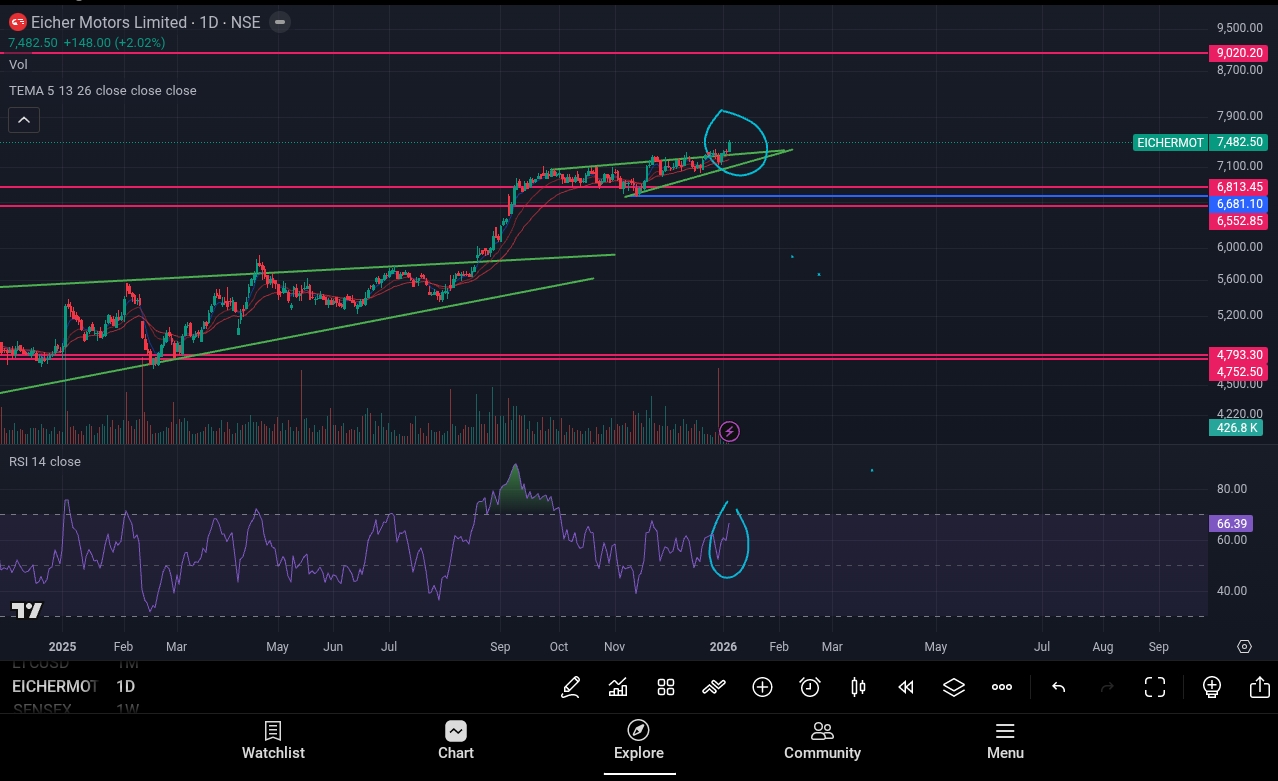Collapse the indicator legend with chevron
Screen dimensions: 1278x781
(24, 121)
